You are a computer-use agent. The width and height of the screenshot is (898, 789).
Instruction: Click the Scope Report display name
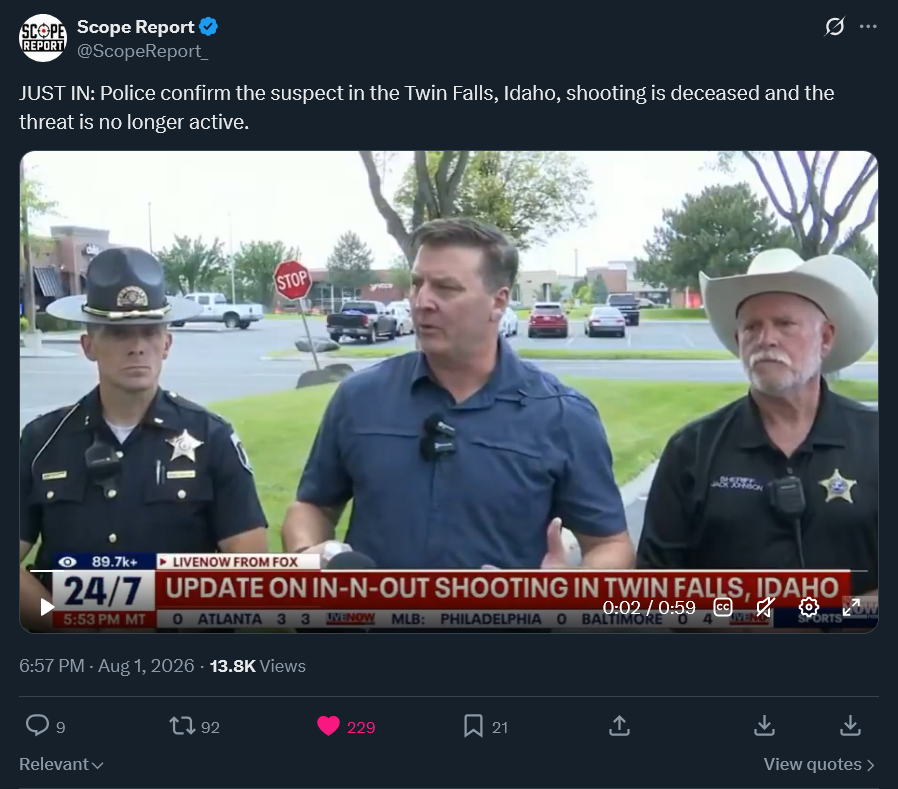coord(136,27)
